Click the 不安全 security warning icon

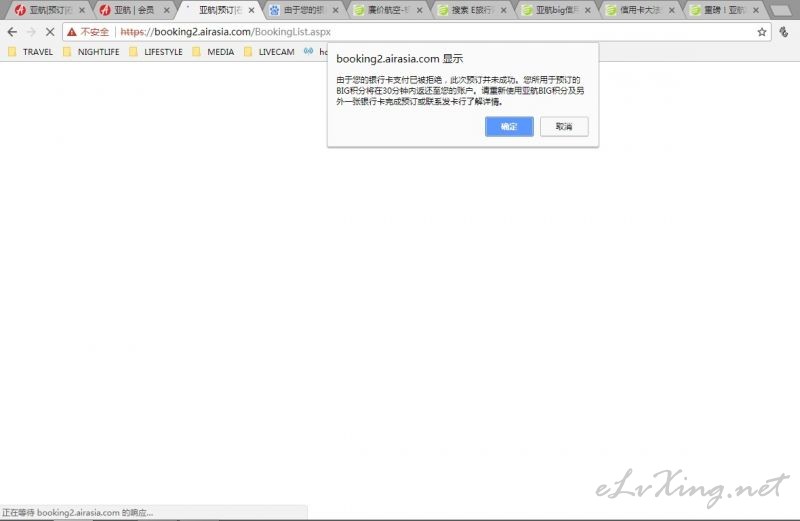click(72, 32)
